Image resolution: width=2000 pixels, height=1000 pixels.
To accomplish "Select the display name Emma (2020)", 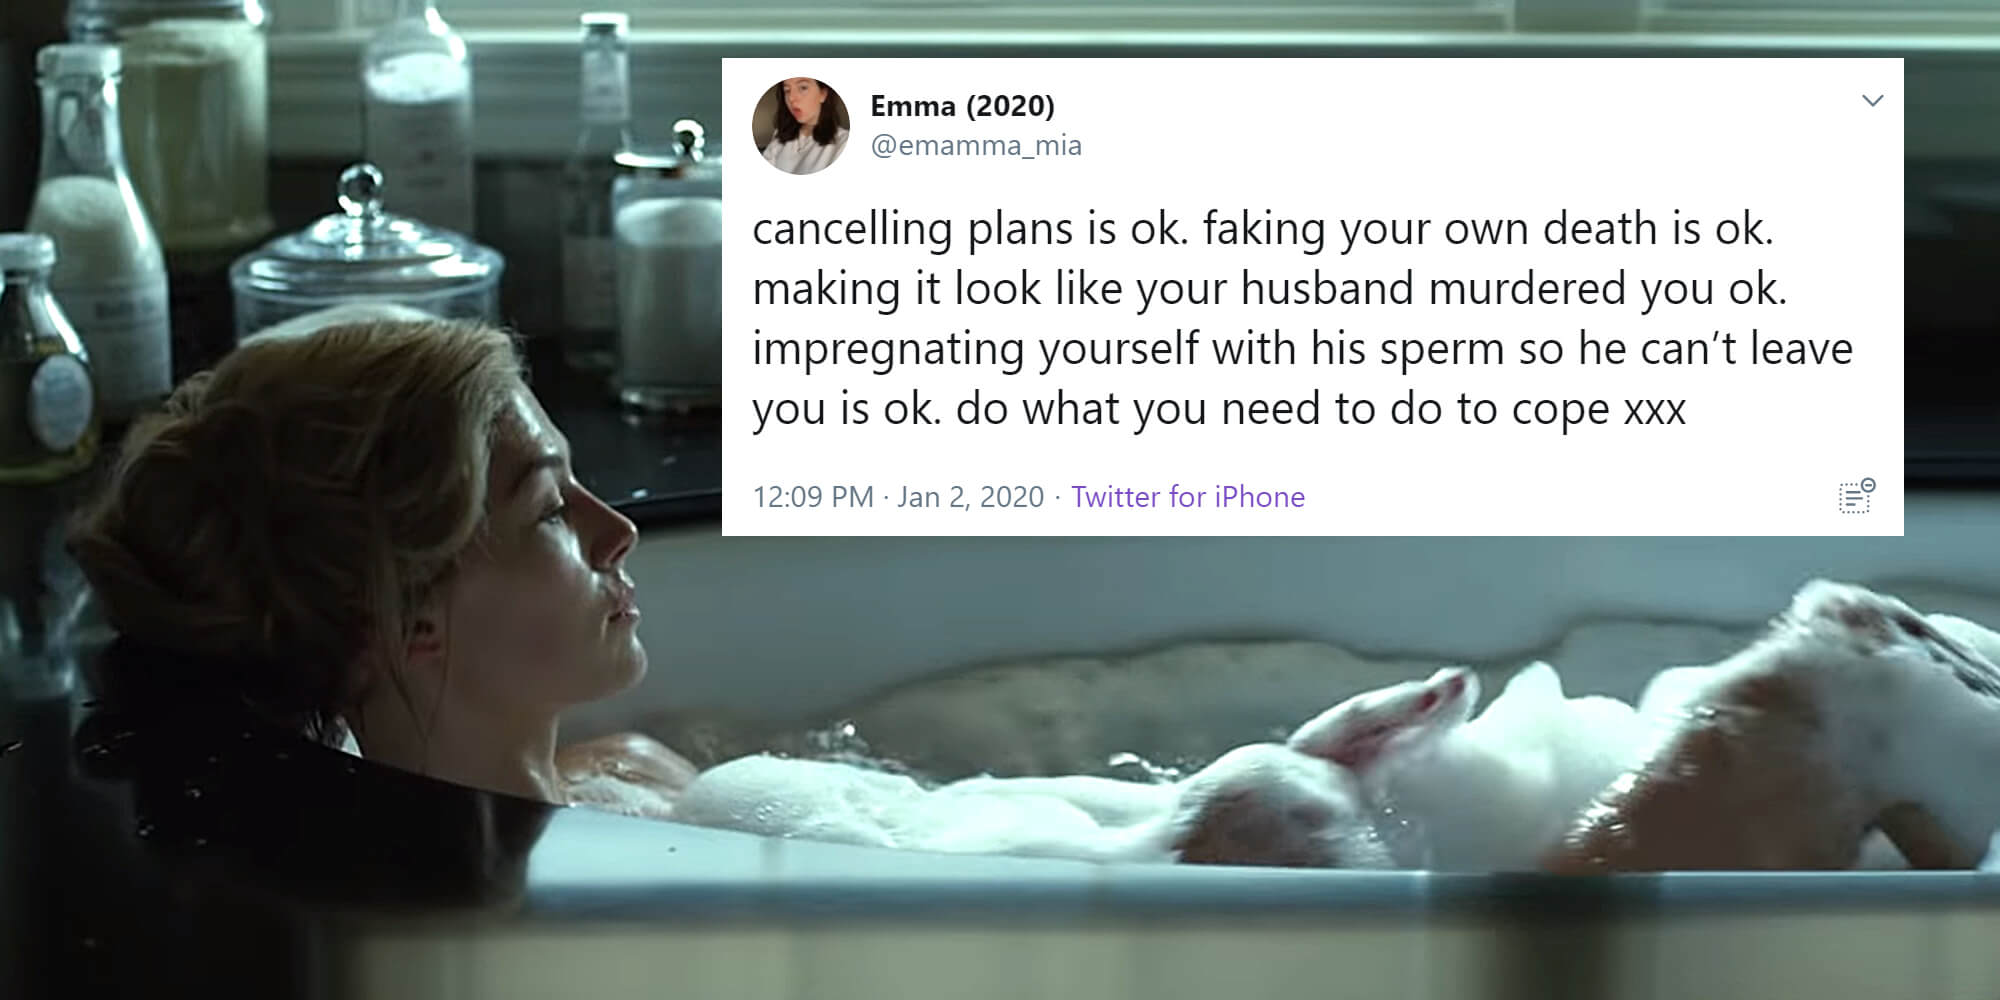I will coord(962,105).
